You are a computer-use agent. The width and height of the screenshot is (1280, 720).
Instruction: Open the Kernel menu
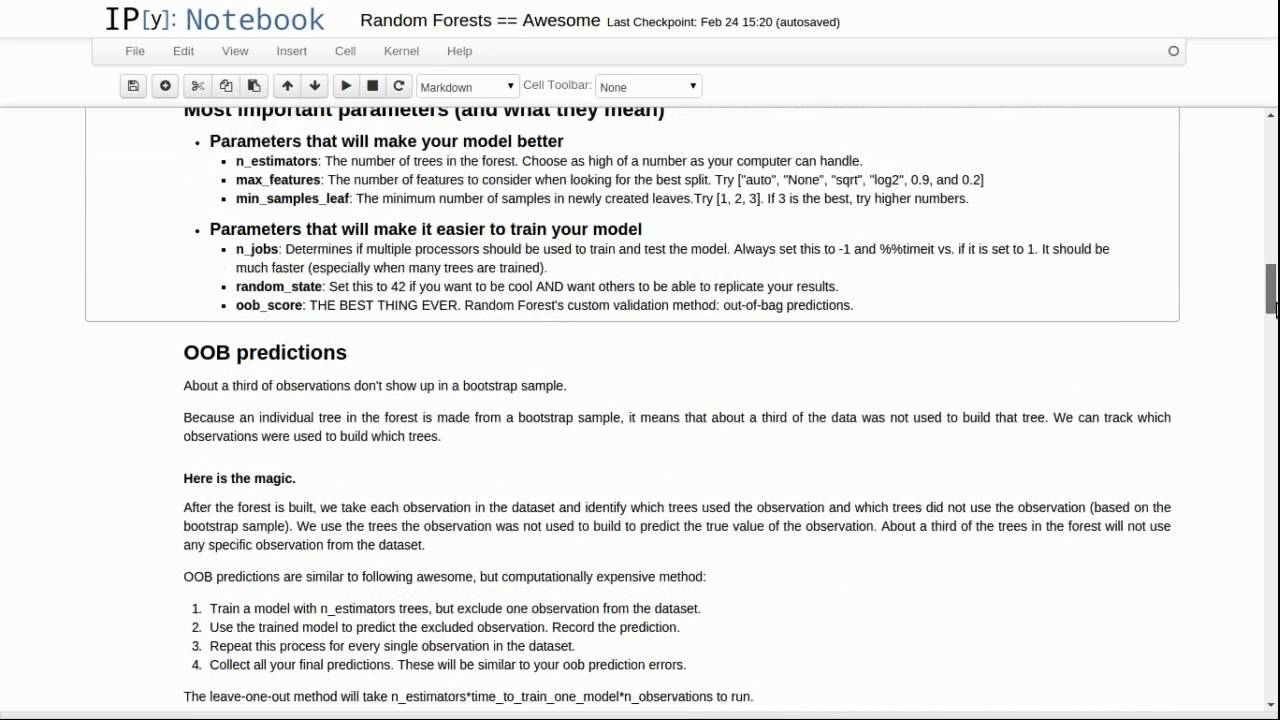401,51
